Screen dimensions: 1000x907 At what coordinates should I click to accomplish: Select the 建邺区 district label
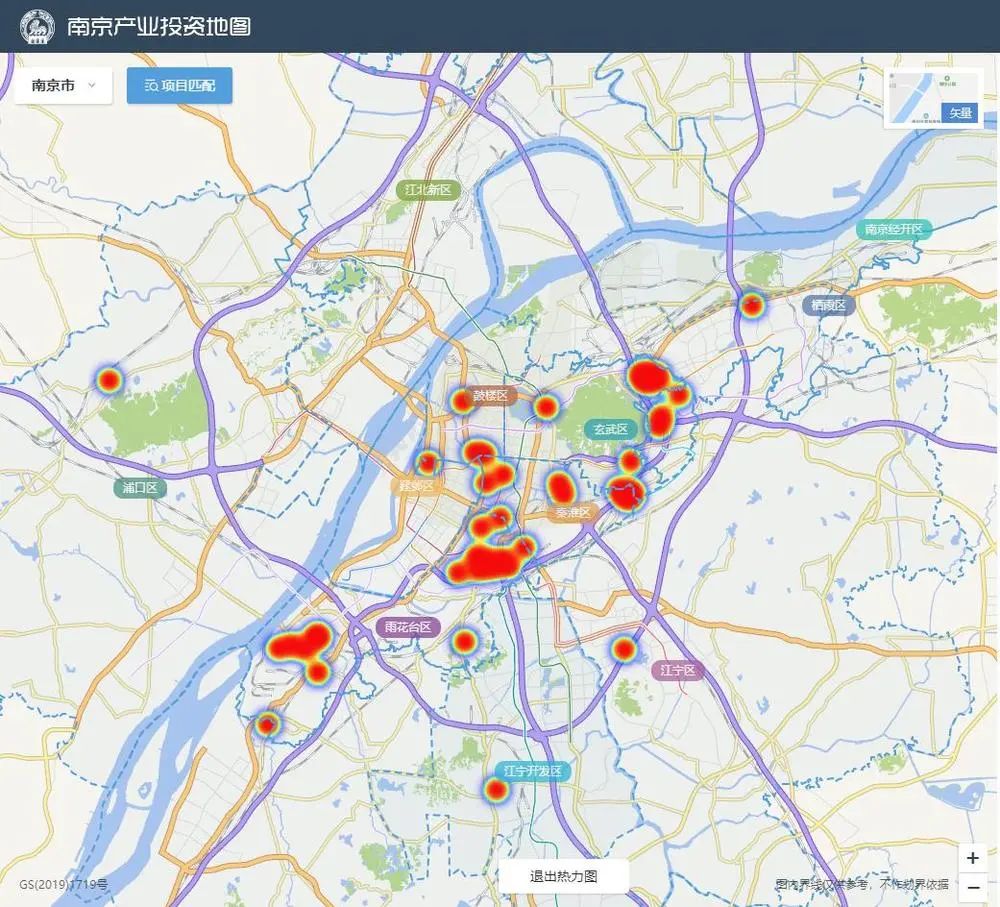click(417, 487)
